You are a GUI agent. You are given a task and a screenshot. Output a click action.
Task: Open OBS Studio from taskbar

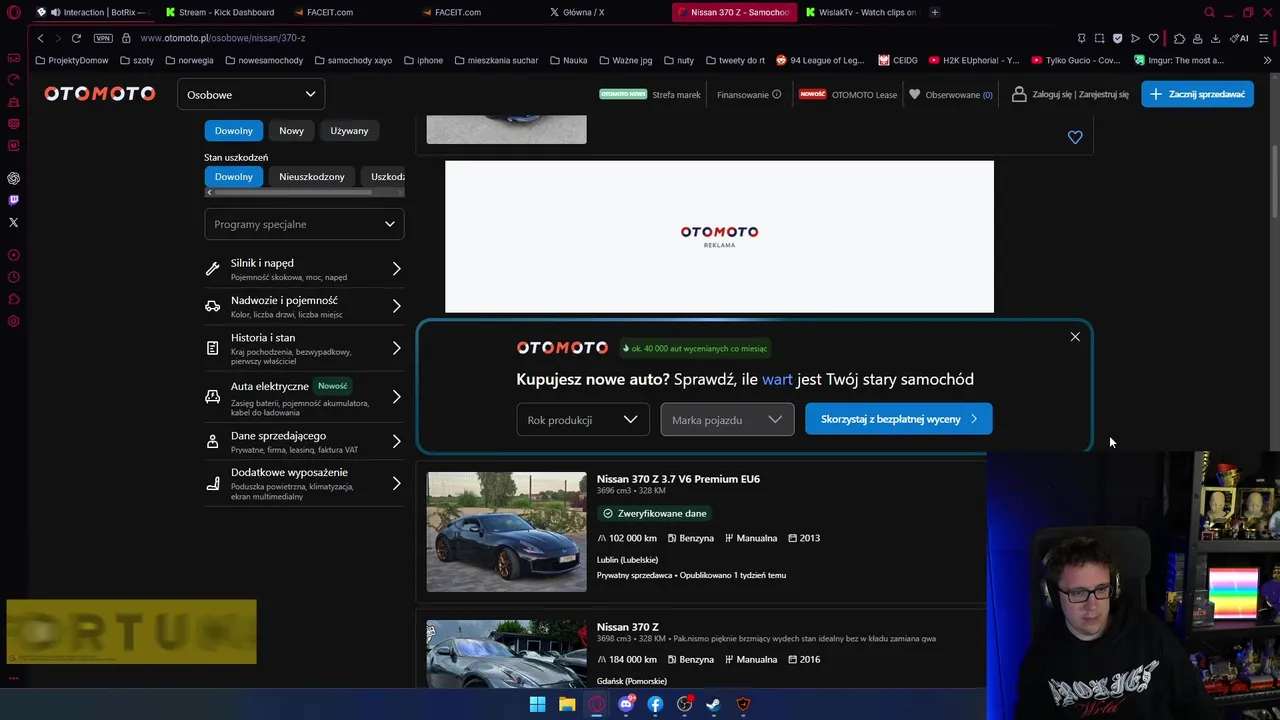point(684,704)
